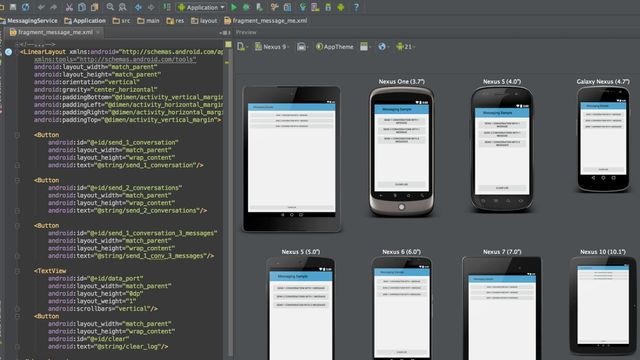The width and height of the screenshot is (640, 360).
Task: Open the API level 21 dropdown
Action: [405, 47]
